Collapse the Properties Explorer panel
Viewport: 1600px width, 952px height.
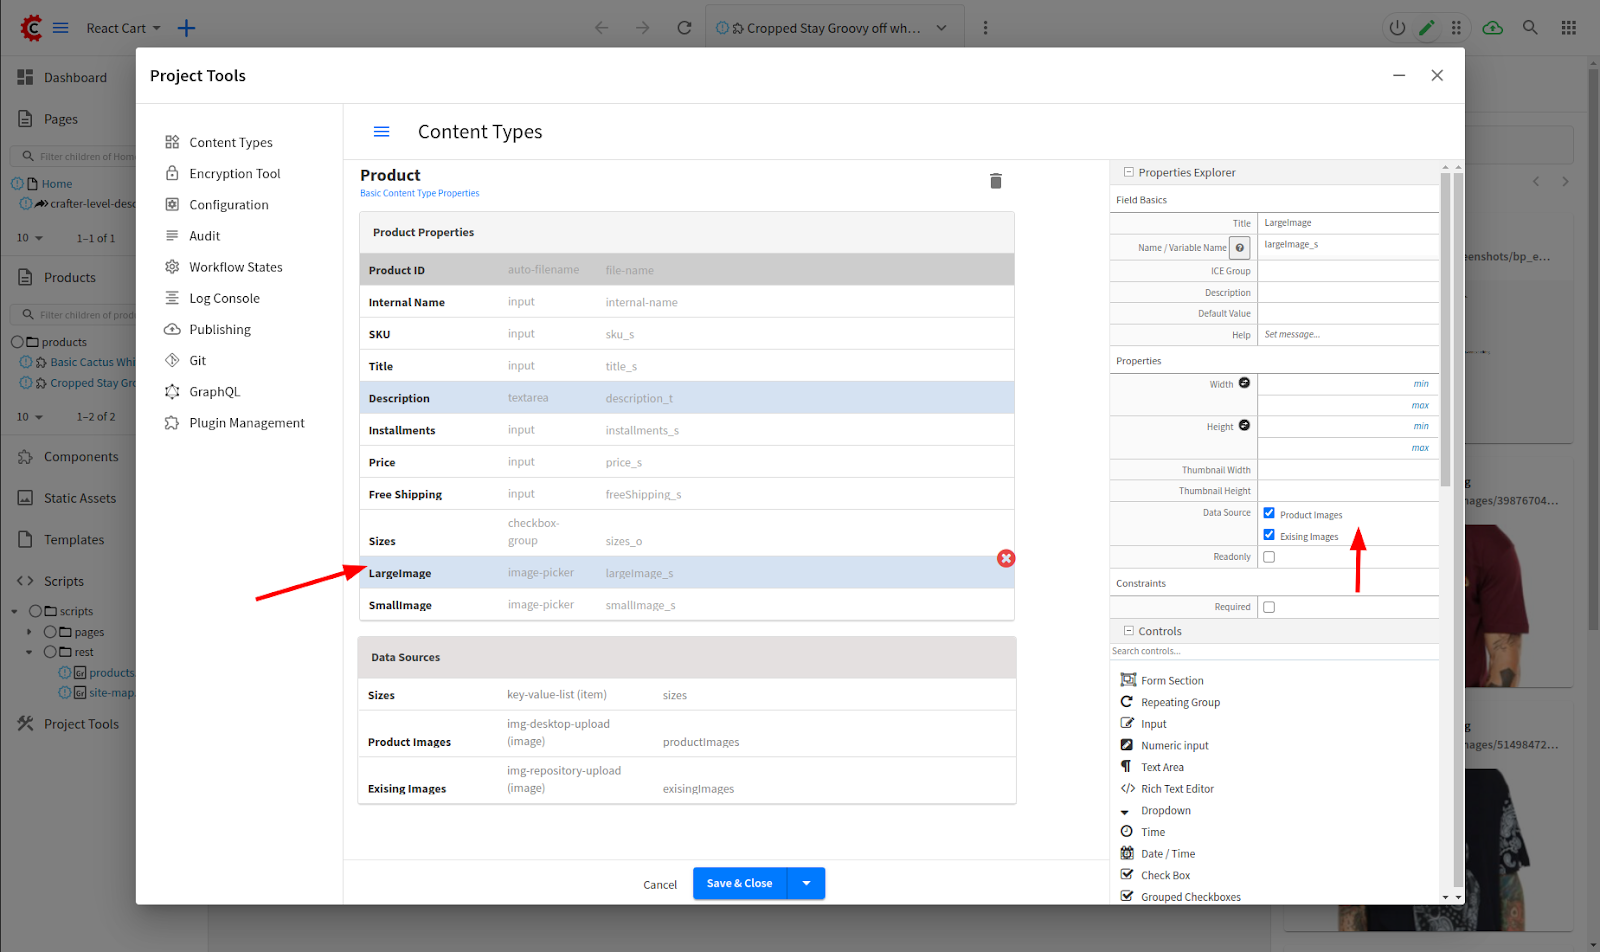1129,172
